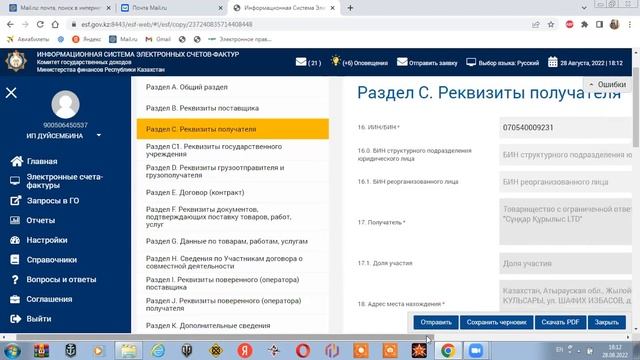Switch to the Почта Mail.ru tab
Viewport: 640px width, 360px height.
(x=171, y=8)
